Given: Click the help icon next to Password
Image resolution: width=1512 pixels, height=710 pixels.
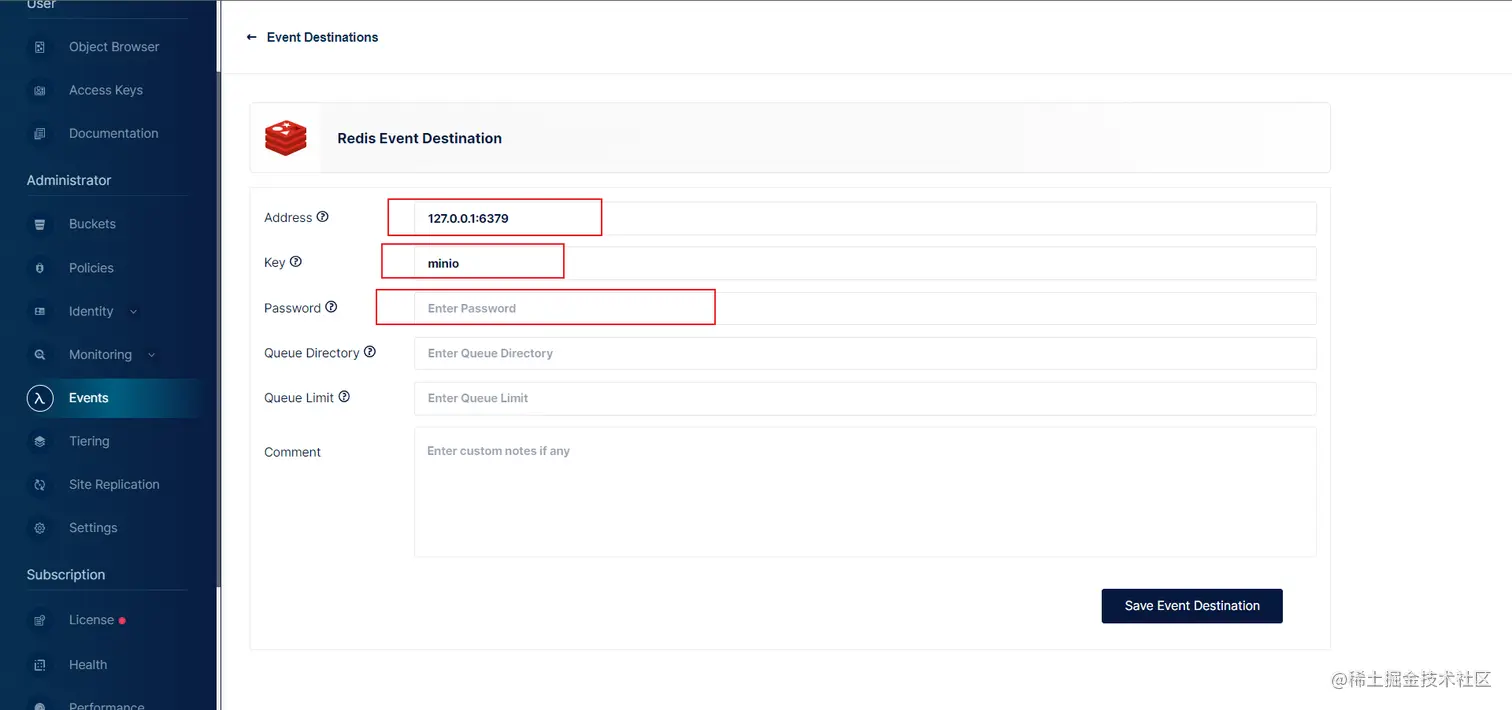Looking at the screenshot, I should coord(331,307).
